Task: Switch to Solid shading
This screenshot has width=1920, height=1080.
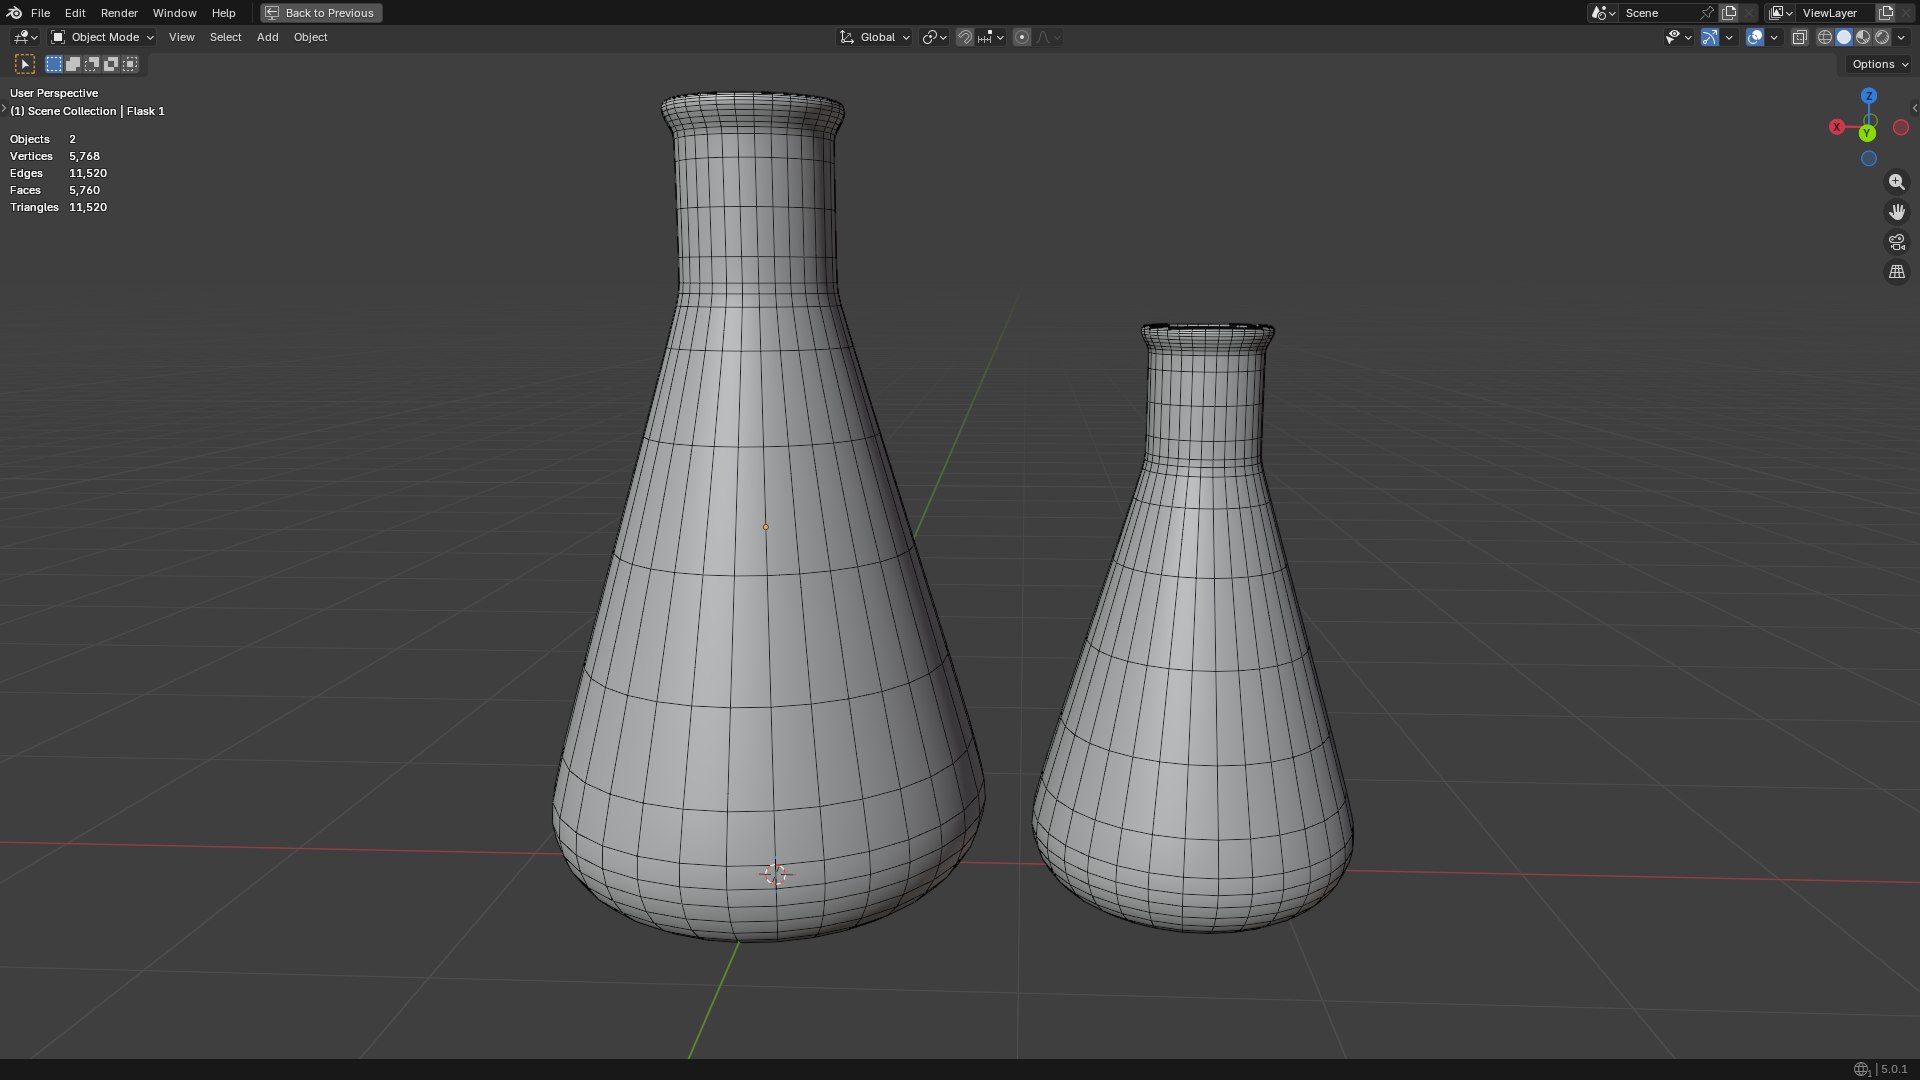Action: pos(1844,37)
